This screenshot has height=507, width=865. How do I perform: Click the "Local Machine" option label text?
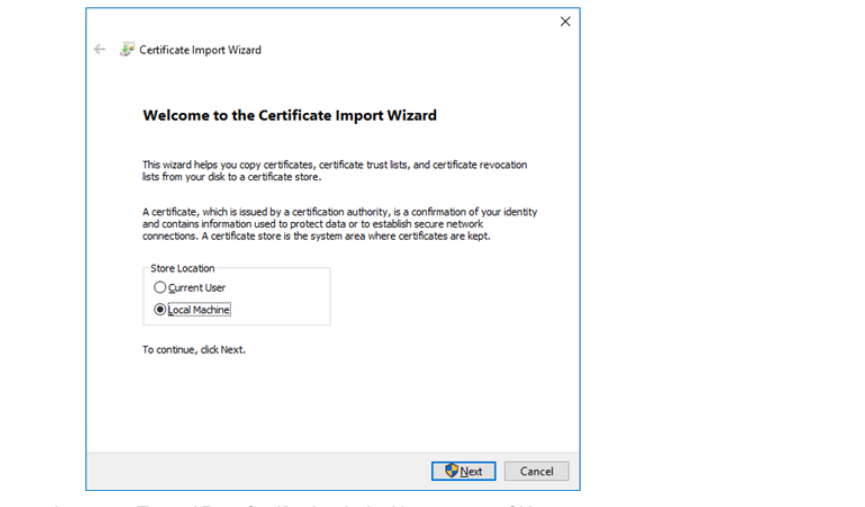pos(199,310)
